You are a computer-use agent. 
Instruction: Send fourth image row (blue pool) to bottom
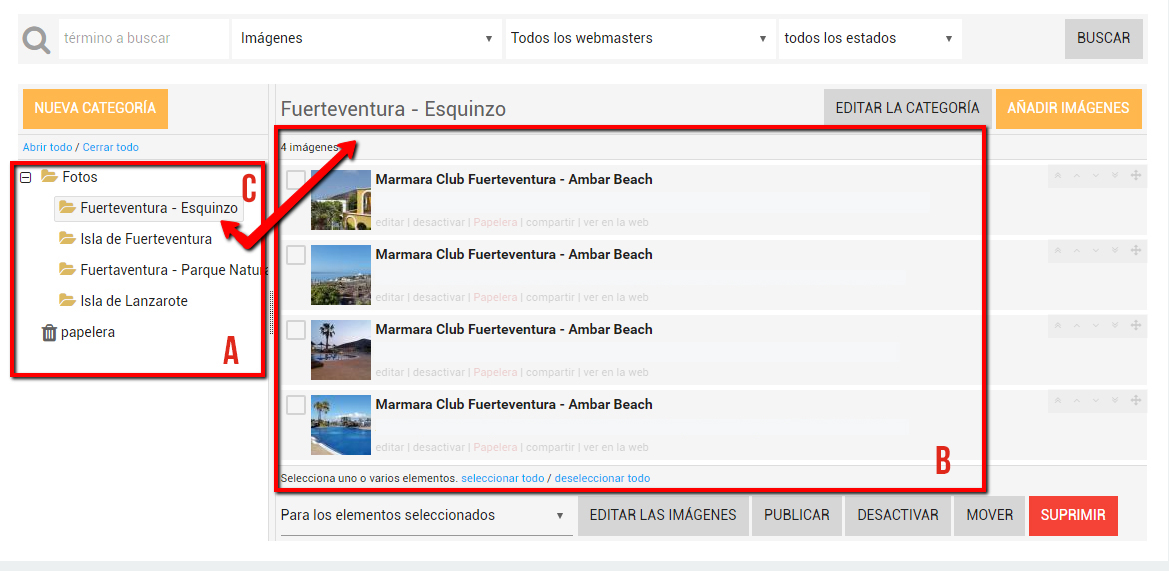(1115, 400)
